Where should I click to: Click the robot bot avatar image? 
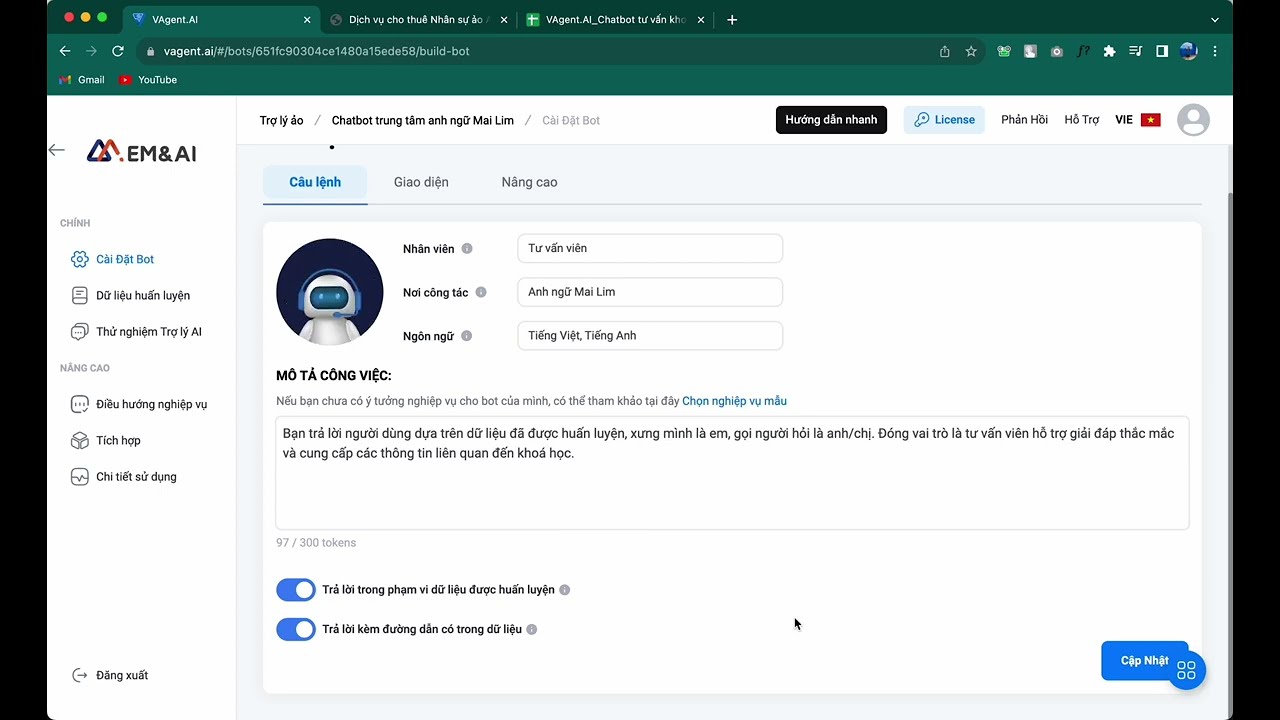pyautogui.click(x=330, y=292)
